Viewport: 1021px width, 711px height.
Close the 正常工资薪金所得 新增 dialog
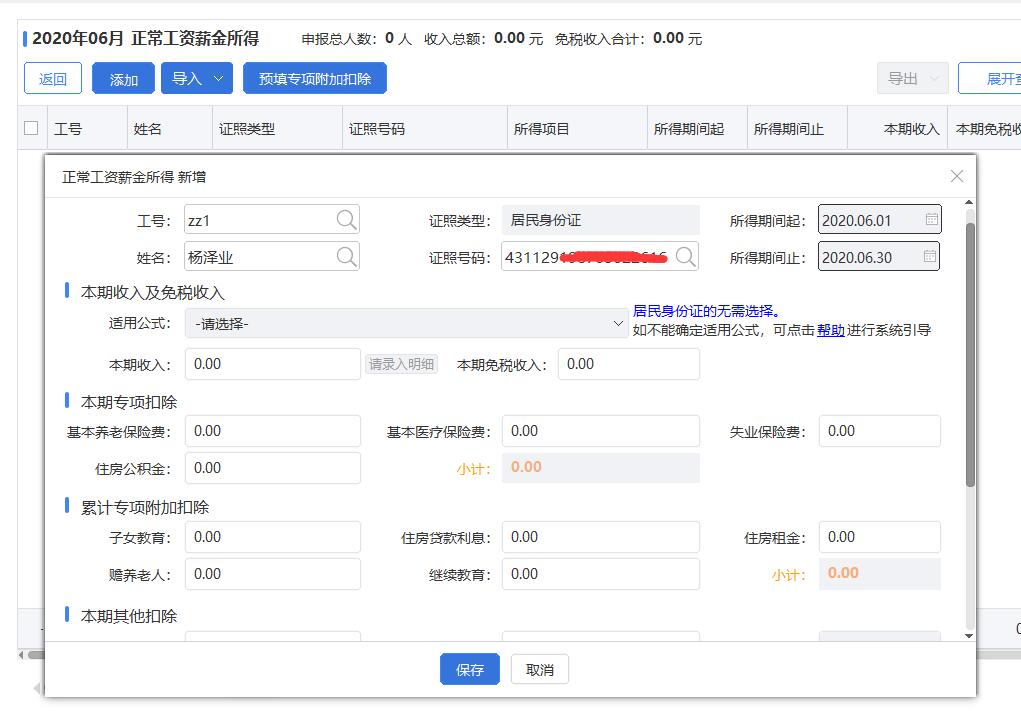coord(957,176)
